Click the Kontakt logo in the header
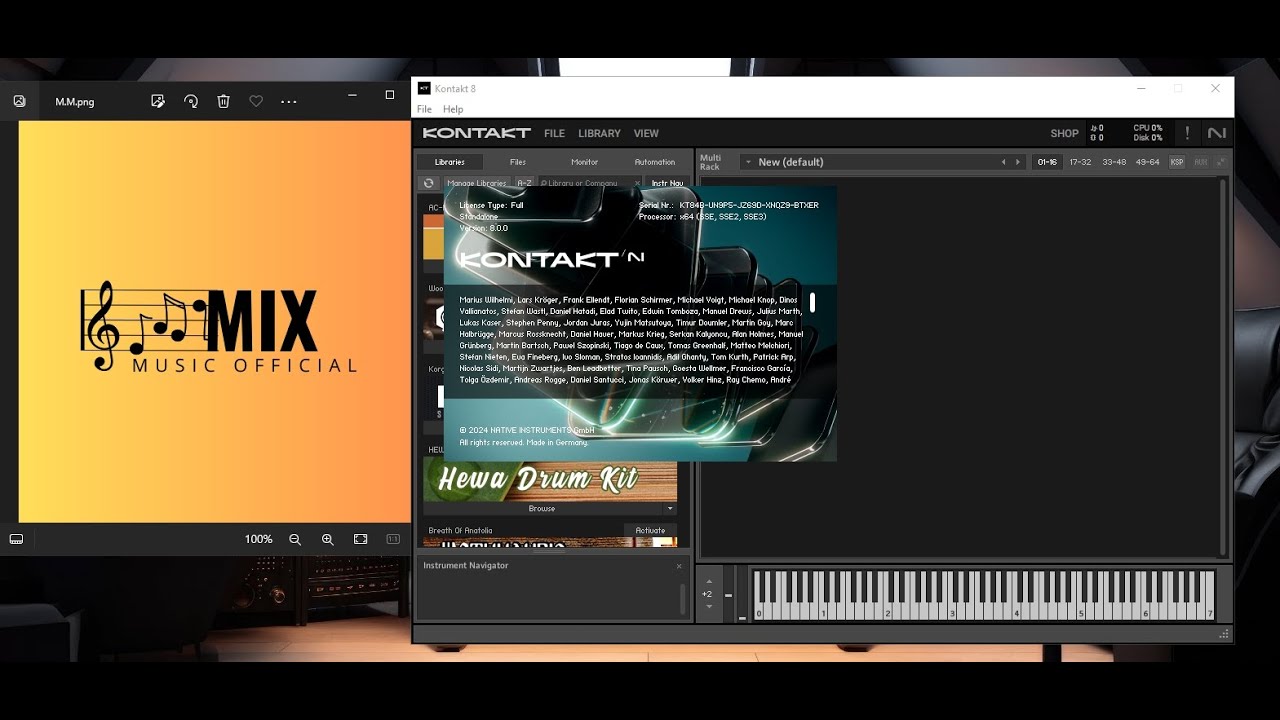Screen dimensions: 1280x720 click(476, 133)
